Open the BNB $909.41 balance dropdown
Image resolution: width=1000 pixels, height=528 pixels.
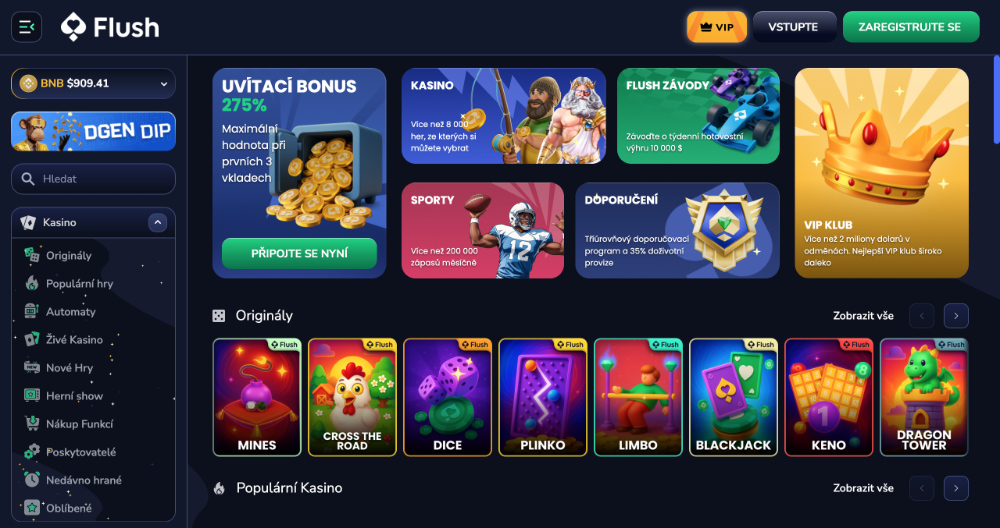(93, 84)
